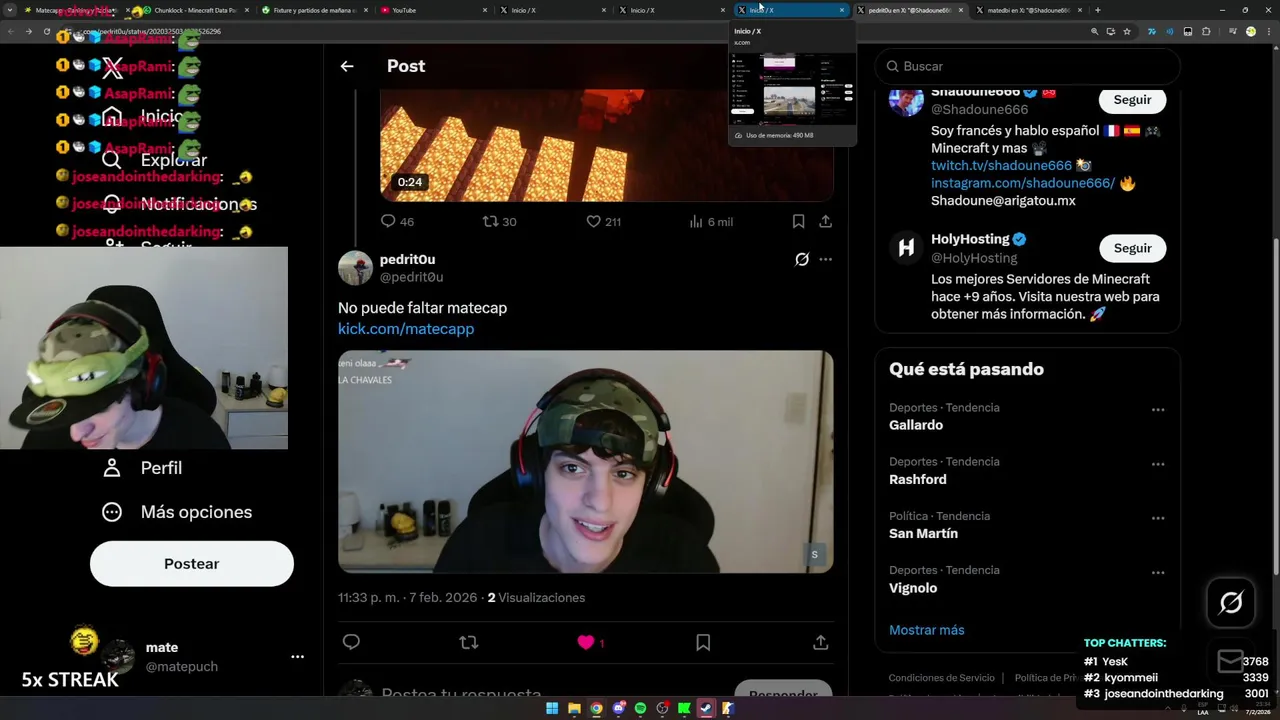Open twitch.tv/shadoune666 link
This screenshot has height=720, width=1280.
click(1001, 165)
